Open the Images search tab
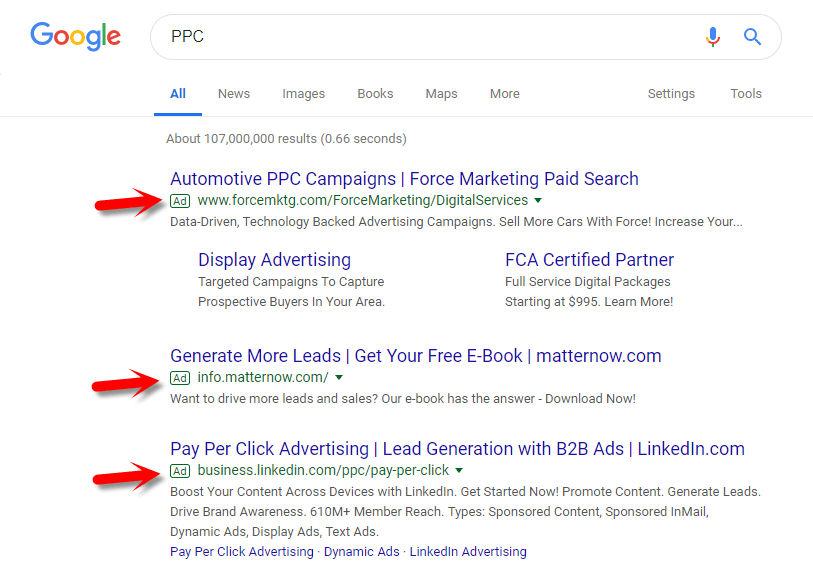Viewport: 813px width, 582px height. point(303,93)
